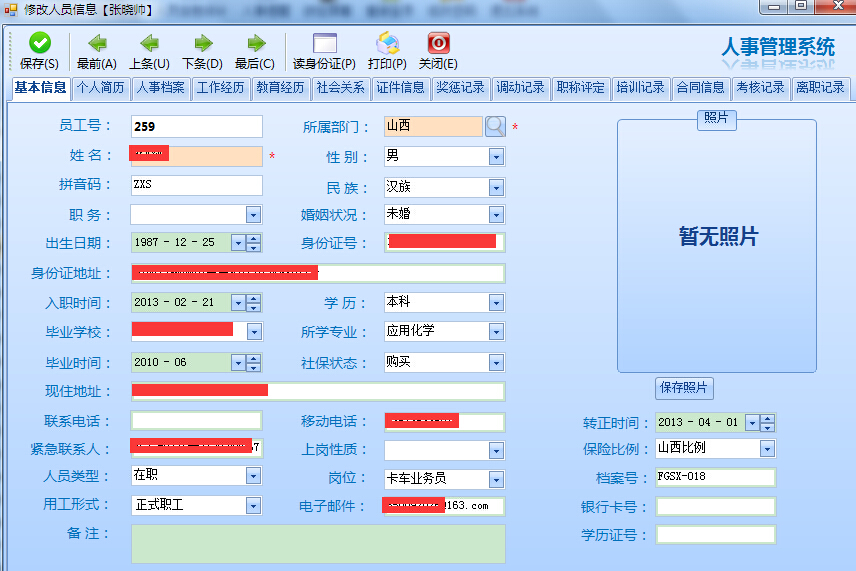Switch to the 合同信息 tab
This screenshot has height=571, width=856.
[700, 88]
